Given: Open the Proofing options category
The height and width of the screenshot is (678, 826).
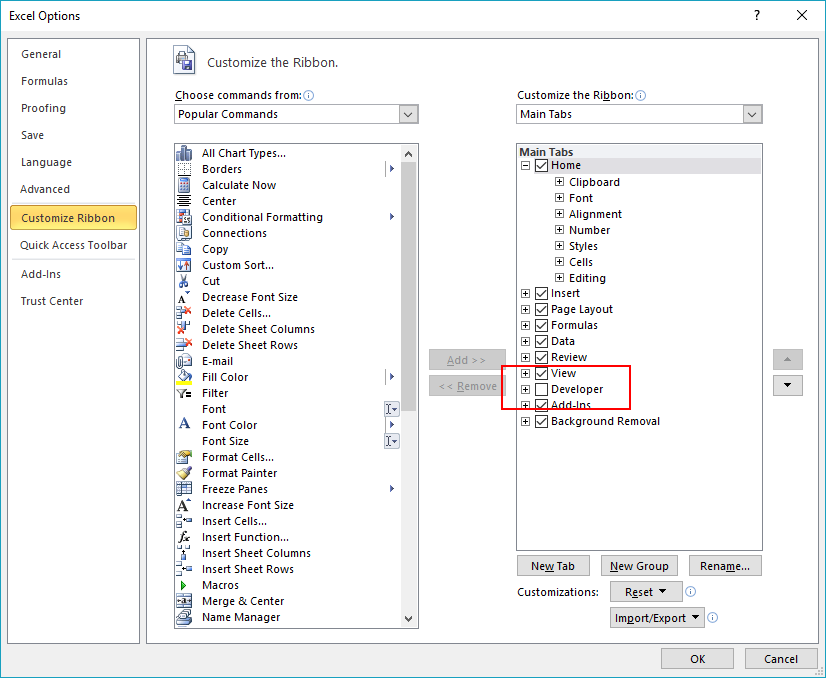Looking at the screenshot, I should (x=43, y=108).
